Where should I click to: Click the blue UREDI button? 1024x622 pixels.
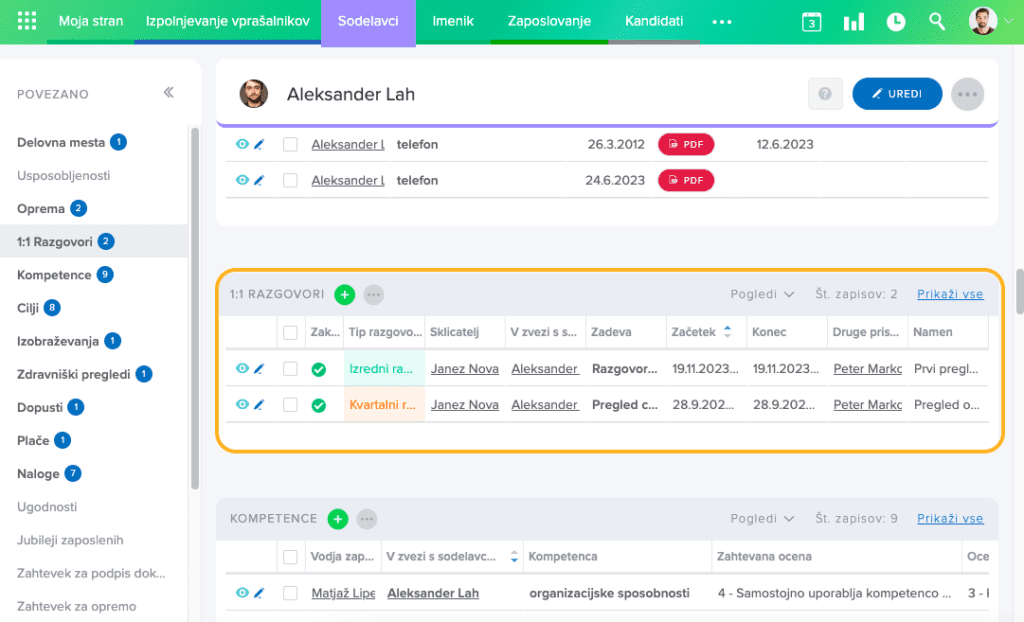click(896, 94)
